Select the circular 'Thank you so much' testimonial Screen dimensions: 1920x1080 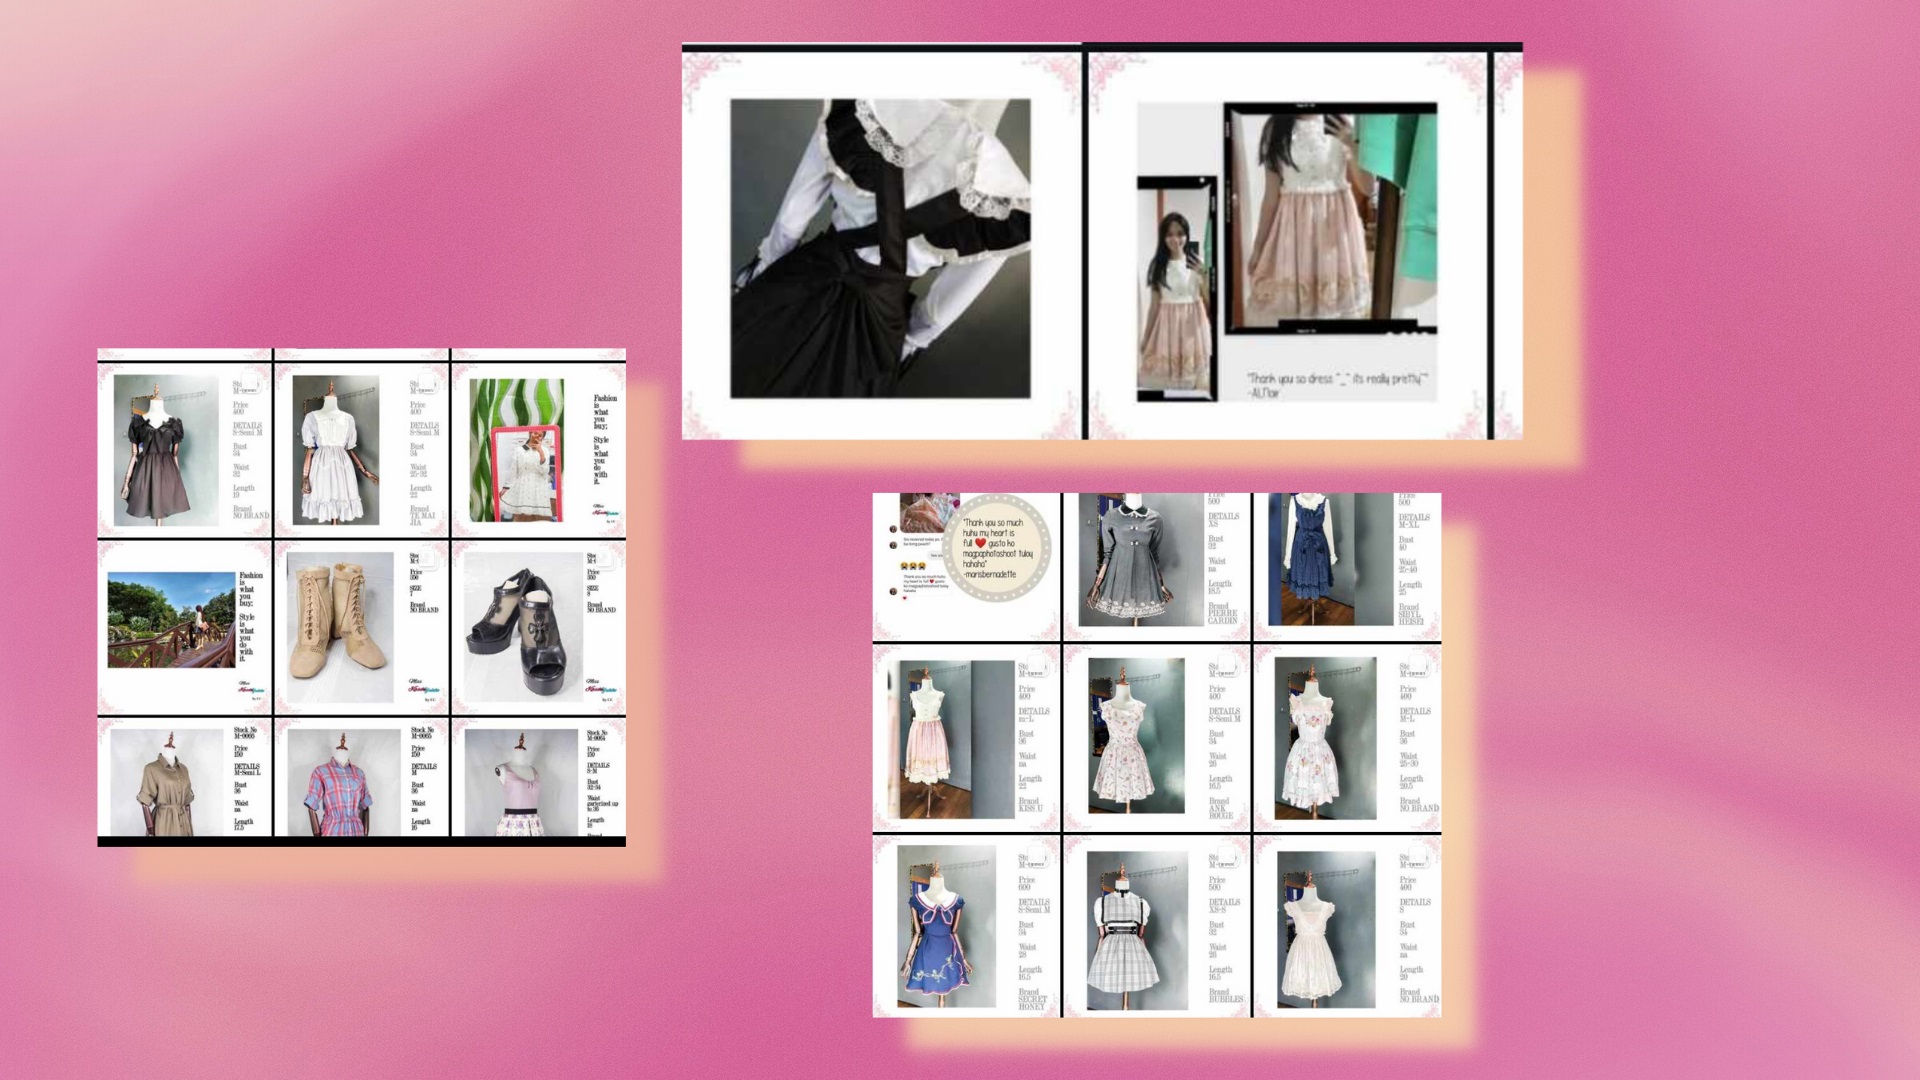tap(996, 548)
